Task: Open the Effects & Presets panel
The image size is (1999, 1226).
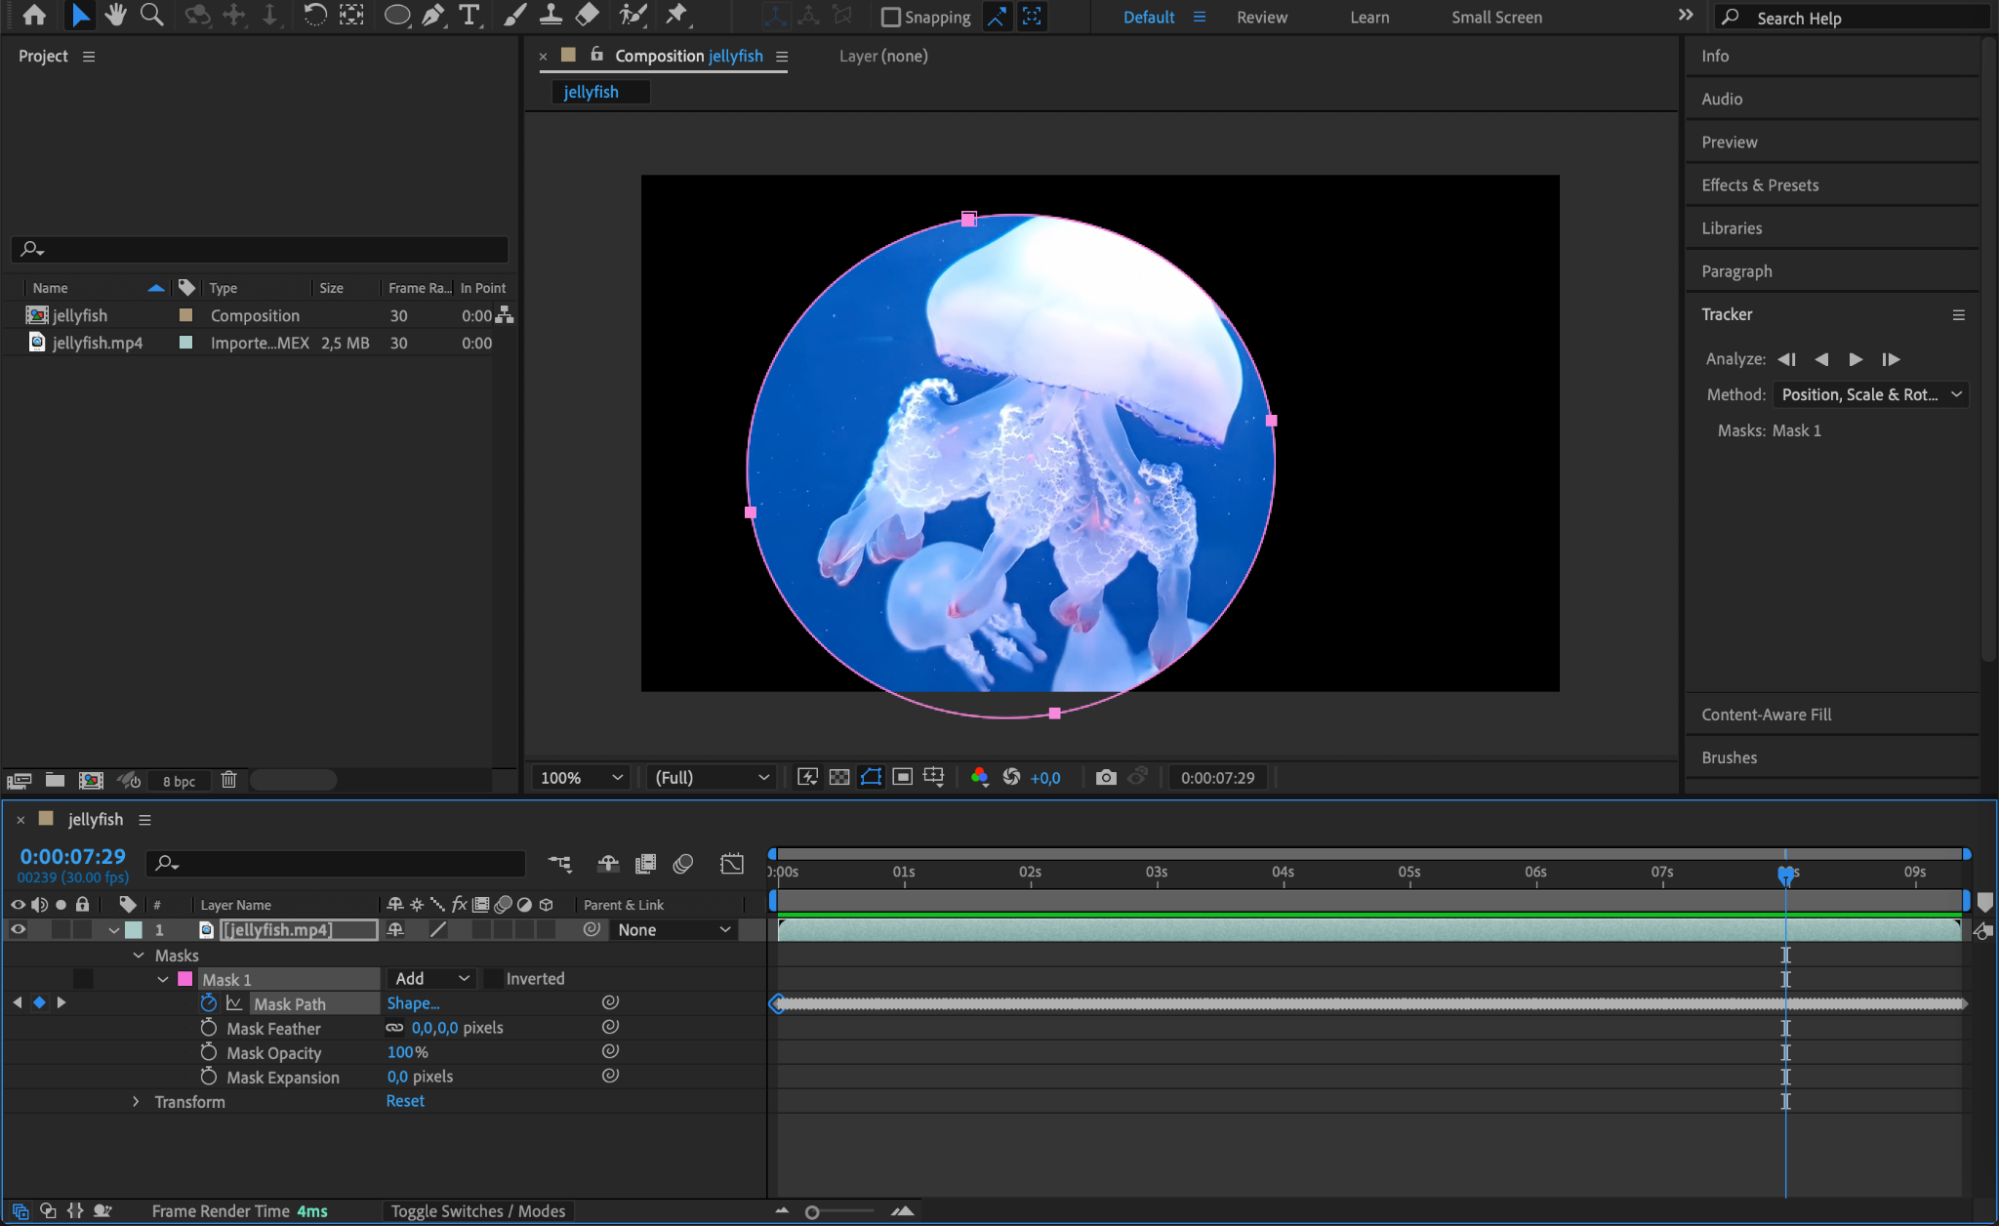Action: click(1760, 185)
